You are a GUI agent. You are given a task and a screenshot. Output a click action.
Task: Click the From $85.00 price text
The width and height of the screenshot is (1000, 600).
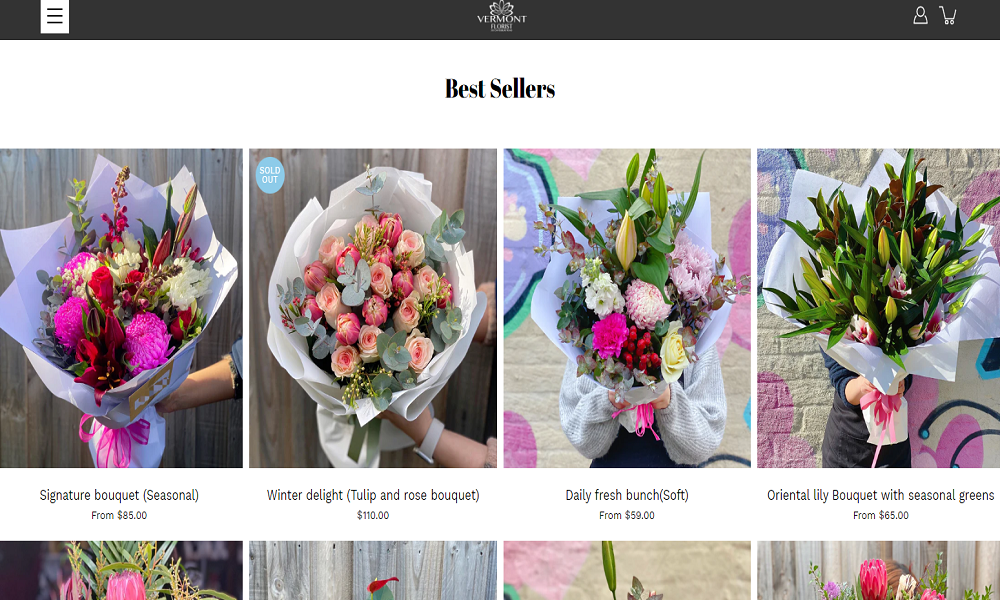119,515
